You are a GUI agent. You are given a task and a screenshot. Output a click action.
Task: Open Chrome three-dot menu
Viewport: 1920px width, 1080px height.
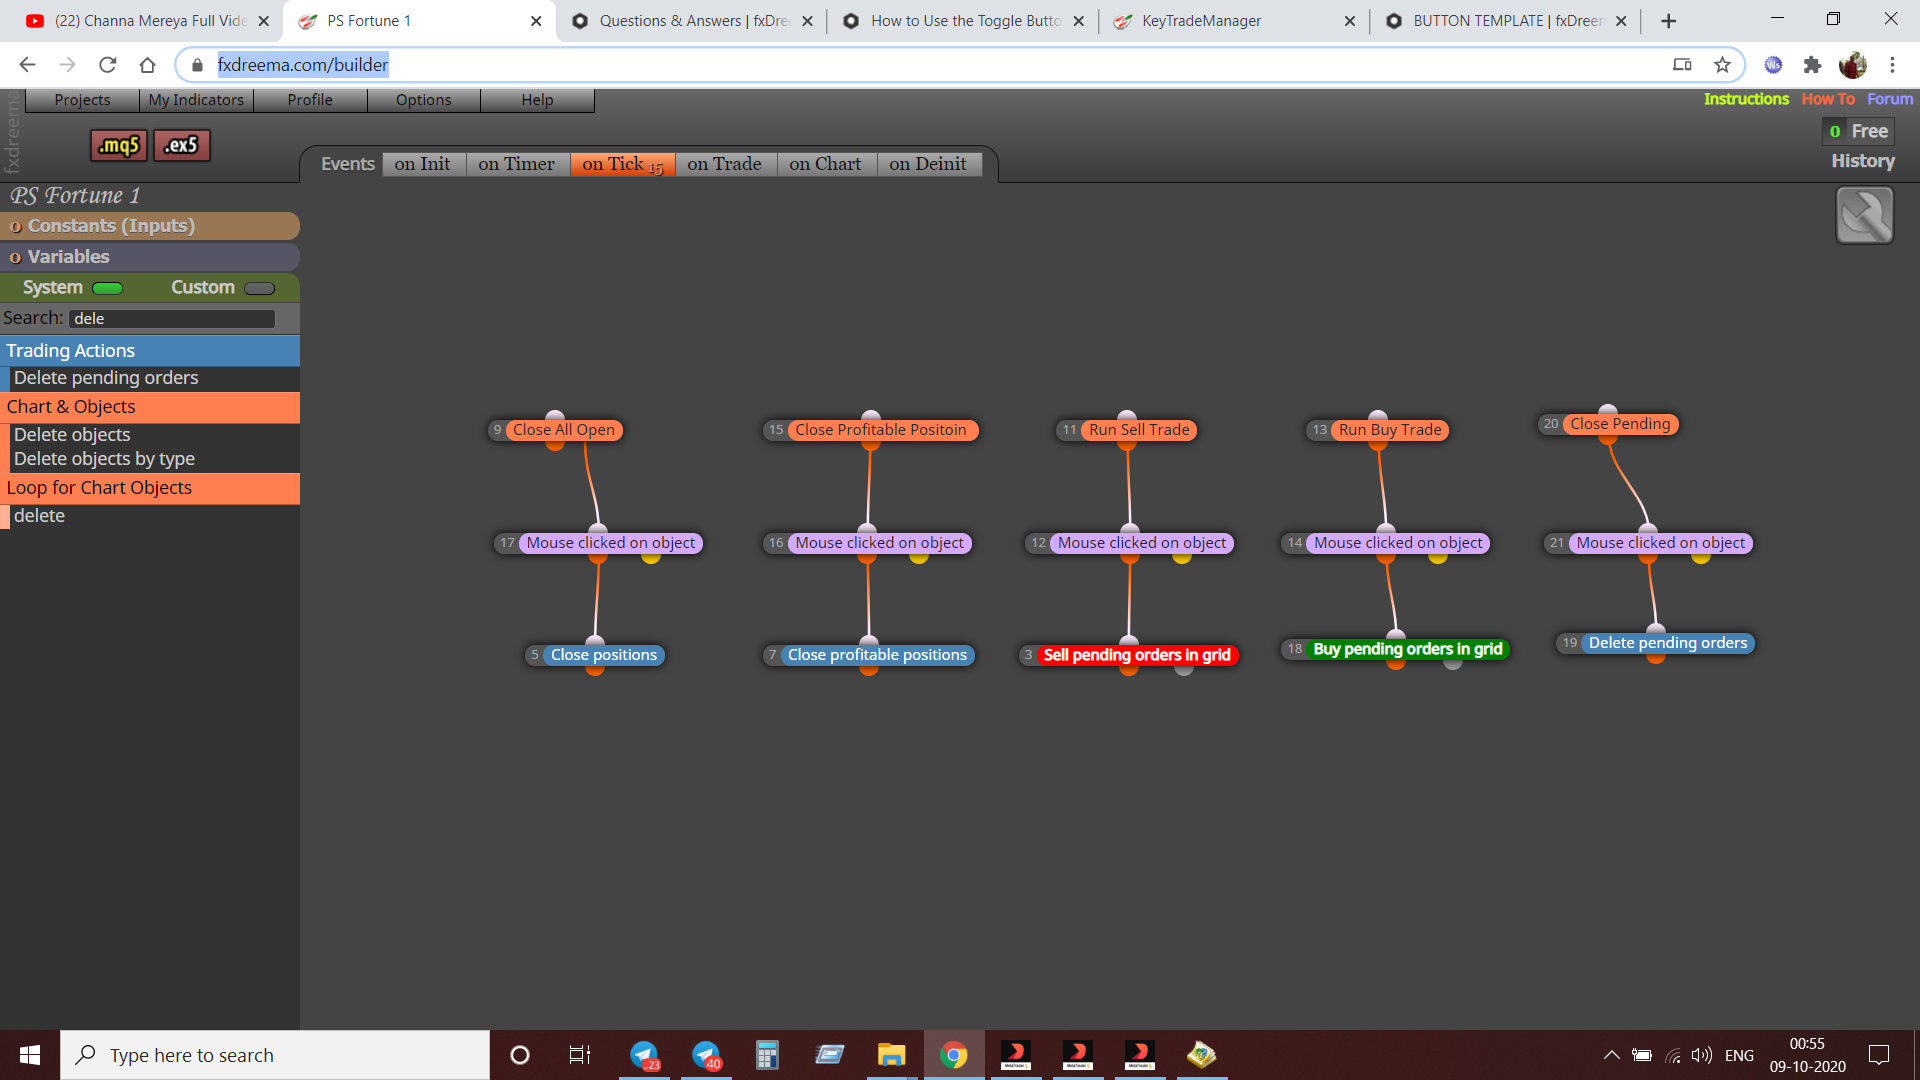(1892, 65)
